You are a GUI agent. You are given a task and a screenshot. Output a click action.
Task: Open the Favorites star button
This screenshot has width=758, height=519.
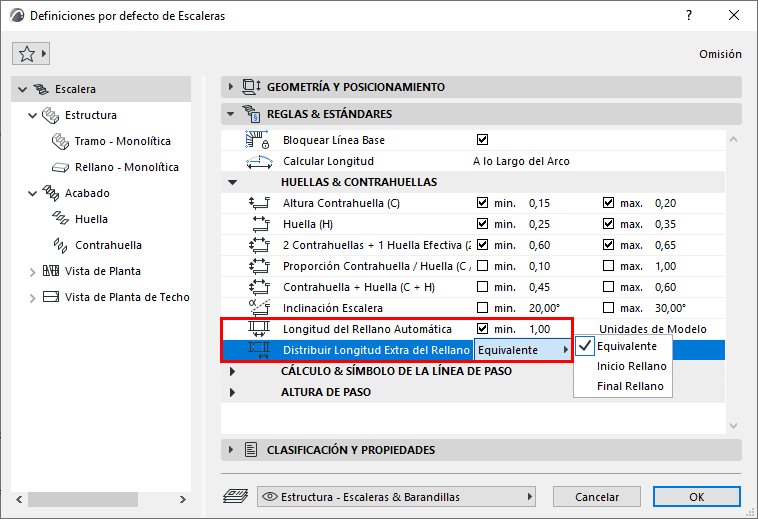coord(31,54)
